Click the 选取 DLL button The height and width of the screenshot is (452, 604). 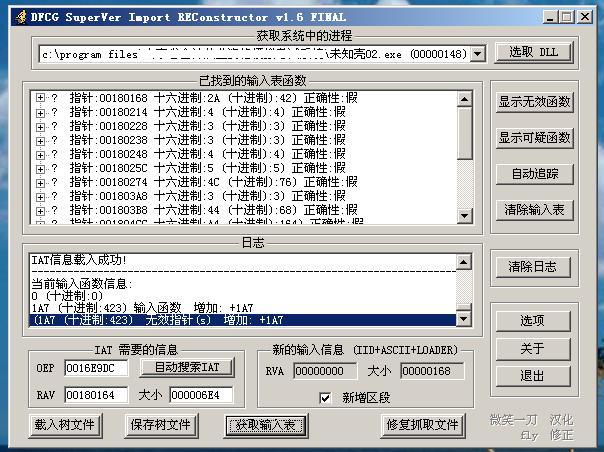coord(534,52)
